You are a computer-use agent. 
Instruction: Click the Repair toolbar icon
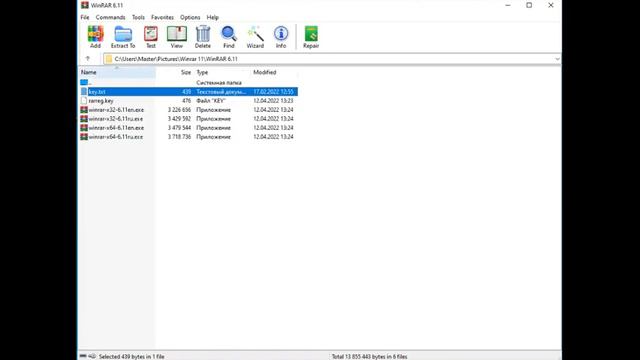pos(311,37)
